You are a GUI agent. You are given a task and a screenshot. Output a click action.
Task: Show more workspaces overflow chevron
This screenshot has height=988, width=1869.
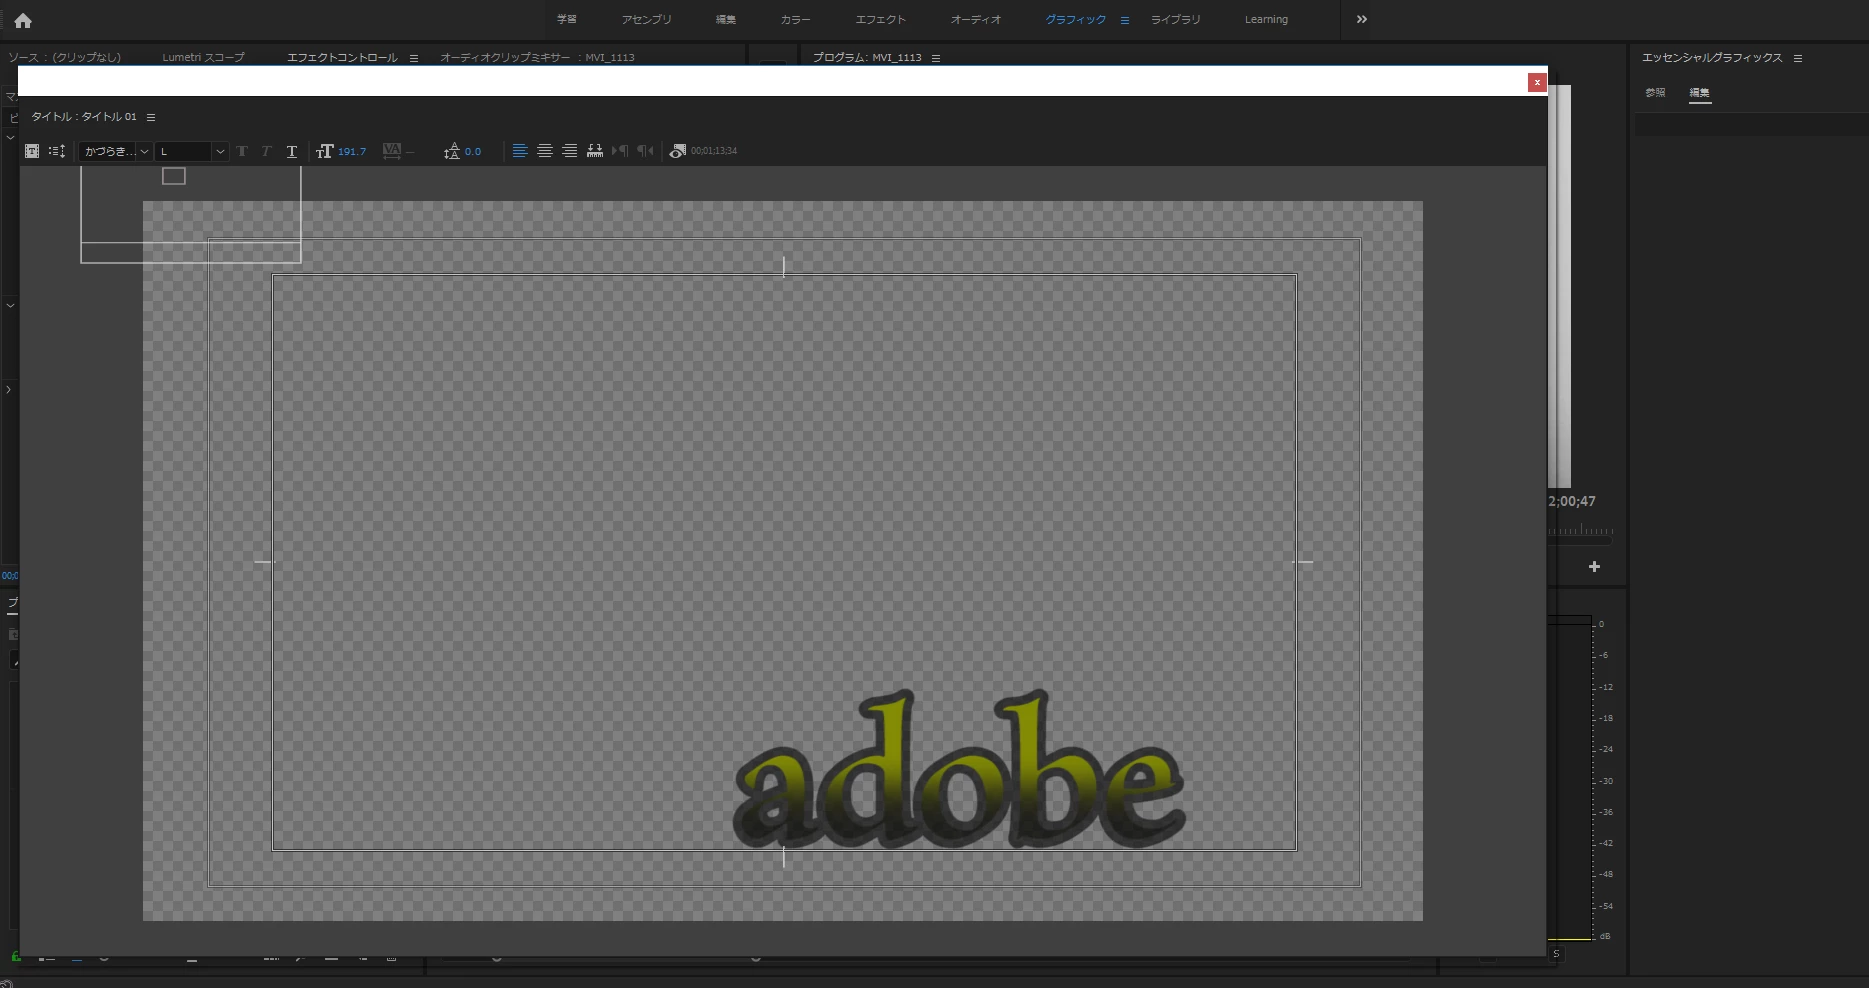click(x=1361, y=19)
